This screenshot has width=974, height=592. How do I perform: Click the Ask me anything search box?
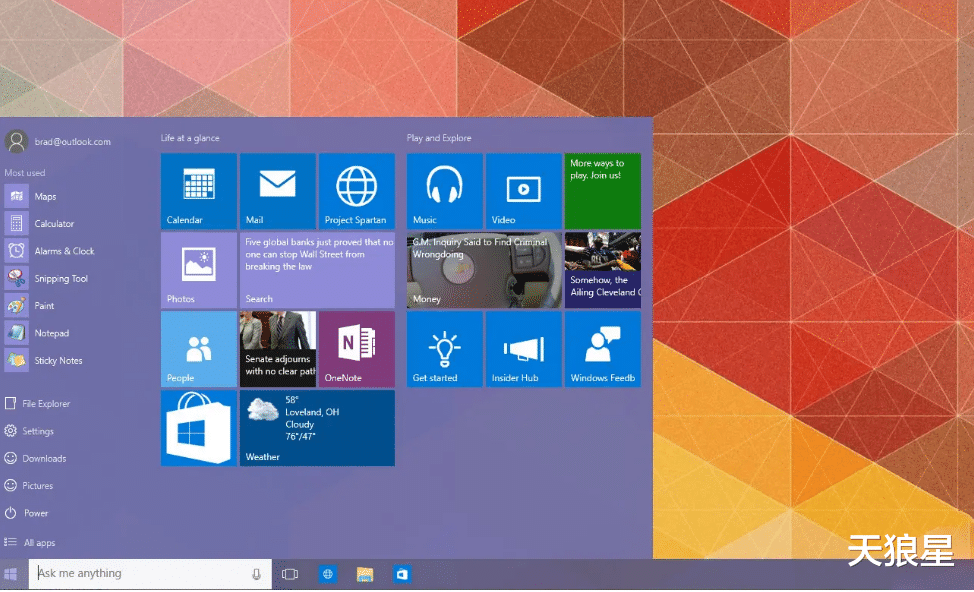click(x=140, y=574)
